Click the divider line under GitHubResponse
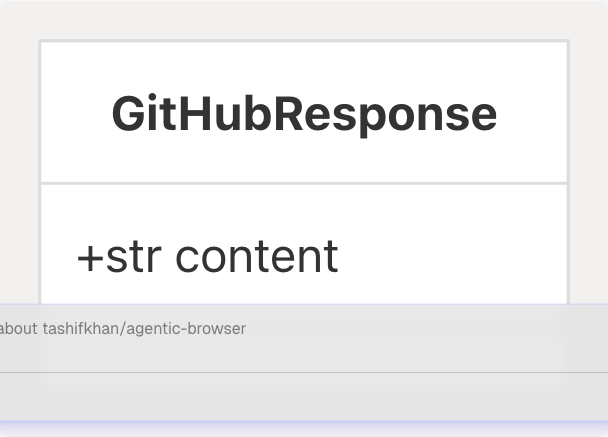Image resolution: width=608 pixels, height=437 pixels. (304, 183)
